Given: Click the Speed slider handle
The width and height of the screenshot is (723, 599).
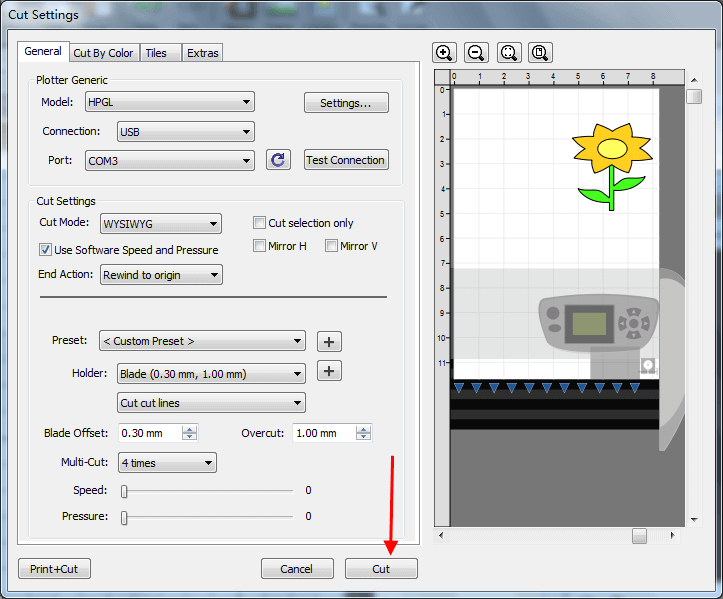Looking at the screenshot, I should pyautogui.click(x=124, y=492).
